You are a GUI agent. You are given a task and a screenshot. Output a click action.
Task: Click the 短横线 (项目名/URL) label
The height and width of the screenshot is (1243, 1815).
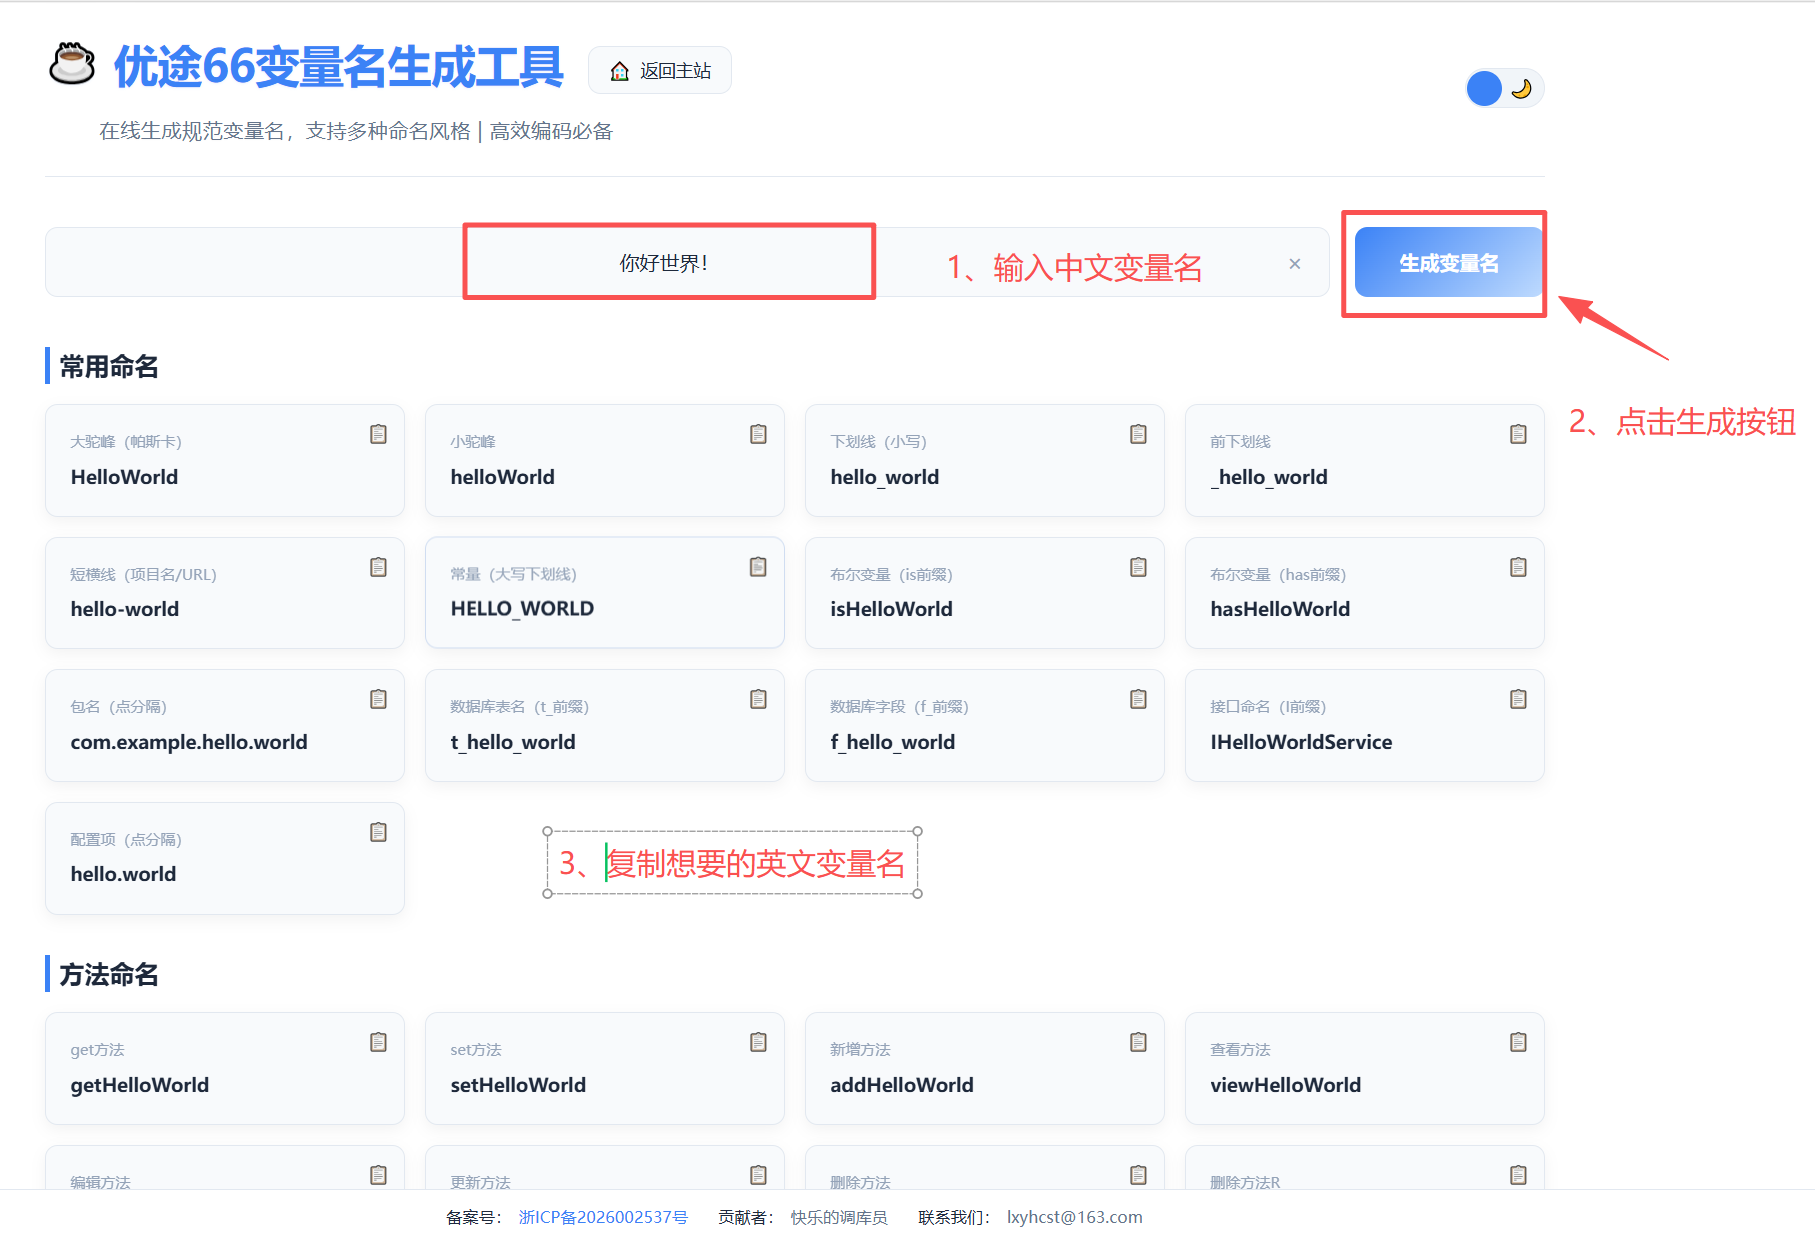(143, 575)
